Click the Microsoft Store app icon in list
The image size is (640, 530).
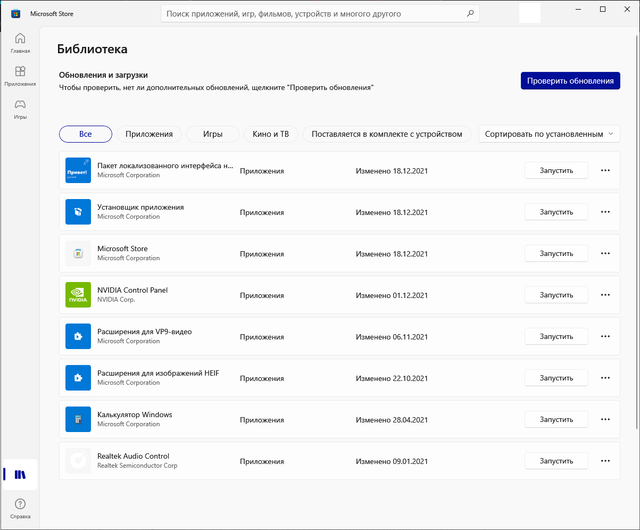point(78,253)
